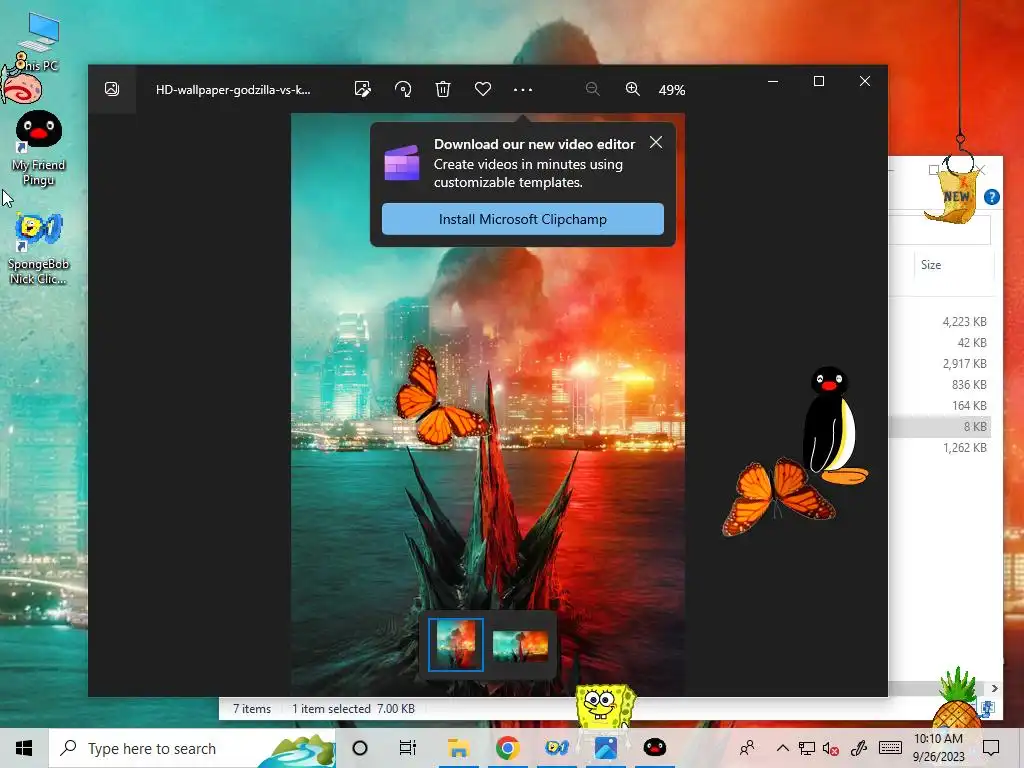Open This PC desktop icon
1024x768 pixels.
[x=42, y=42]
